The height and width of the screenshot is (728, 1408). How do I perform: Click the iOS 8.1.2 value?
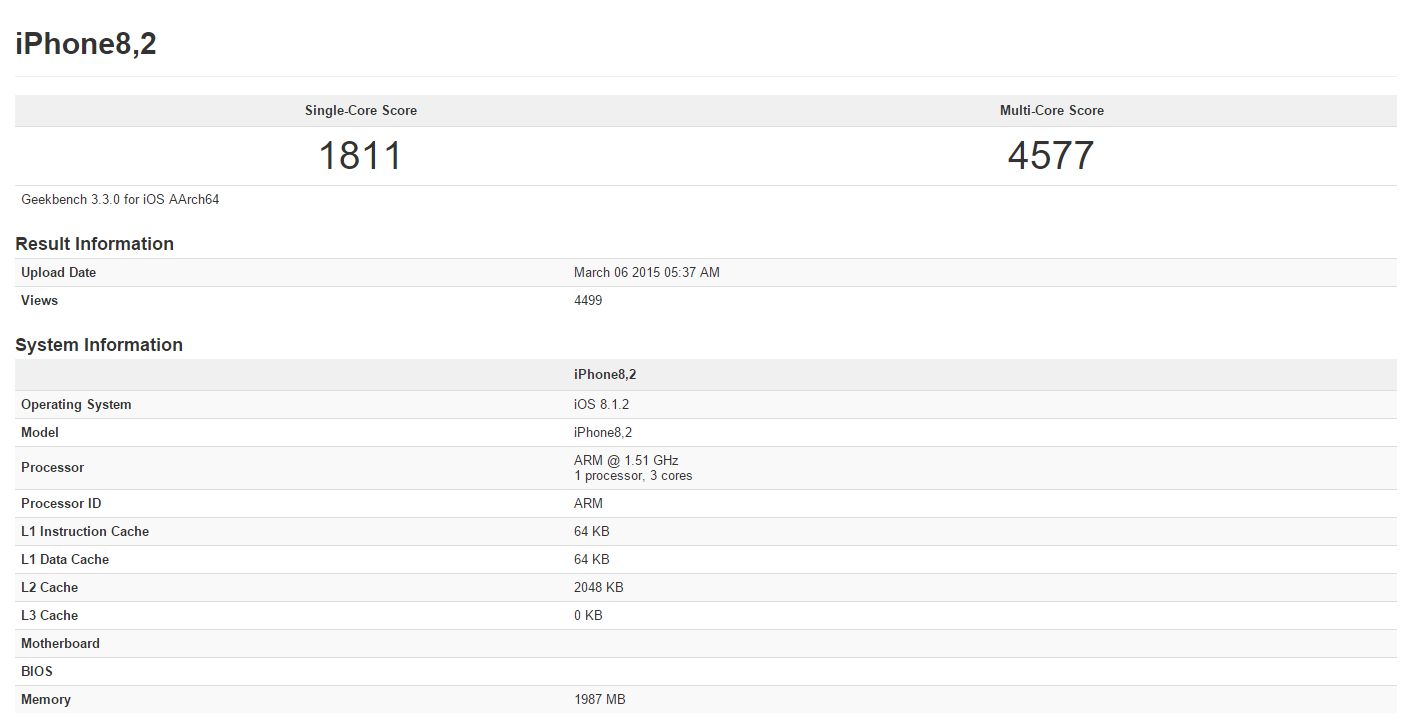(x=601, y=405)
